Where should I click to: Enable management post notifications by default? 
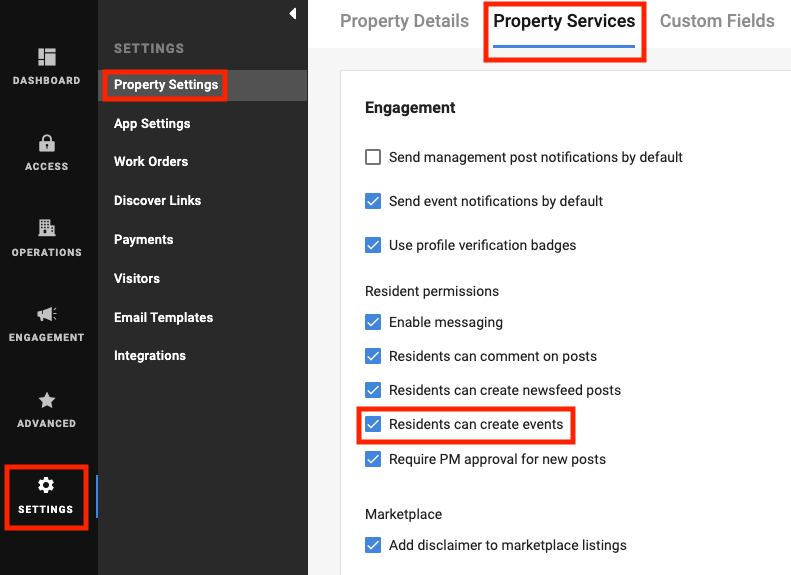pyautogui.click(x=373, y=157)
